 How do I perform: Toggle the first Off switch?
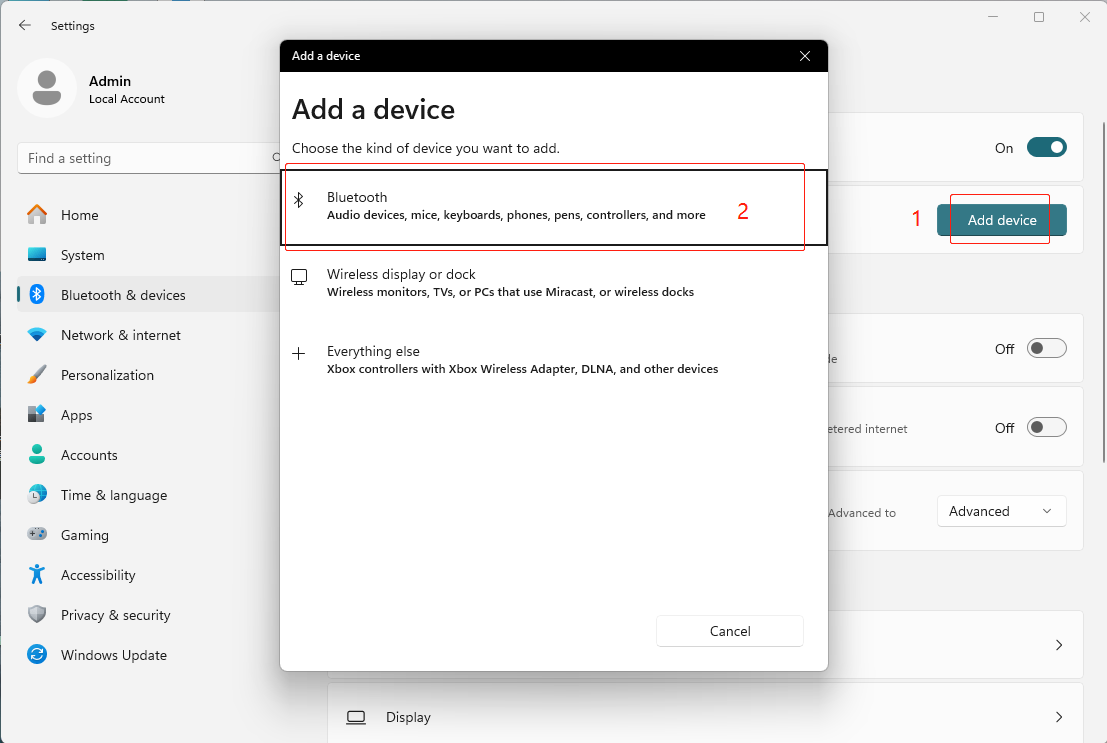click(x=1046, y=348)
